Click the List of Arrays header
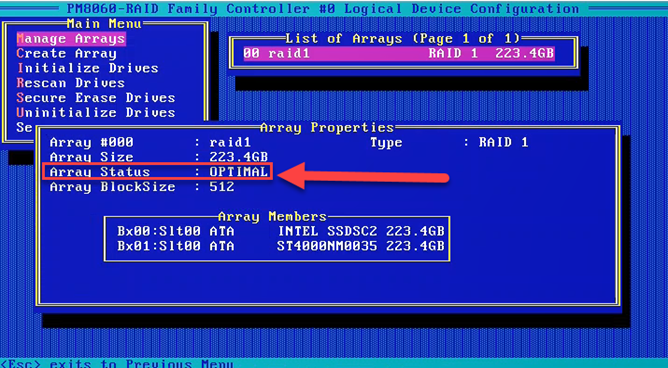668x368 pixels. 403,39
